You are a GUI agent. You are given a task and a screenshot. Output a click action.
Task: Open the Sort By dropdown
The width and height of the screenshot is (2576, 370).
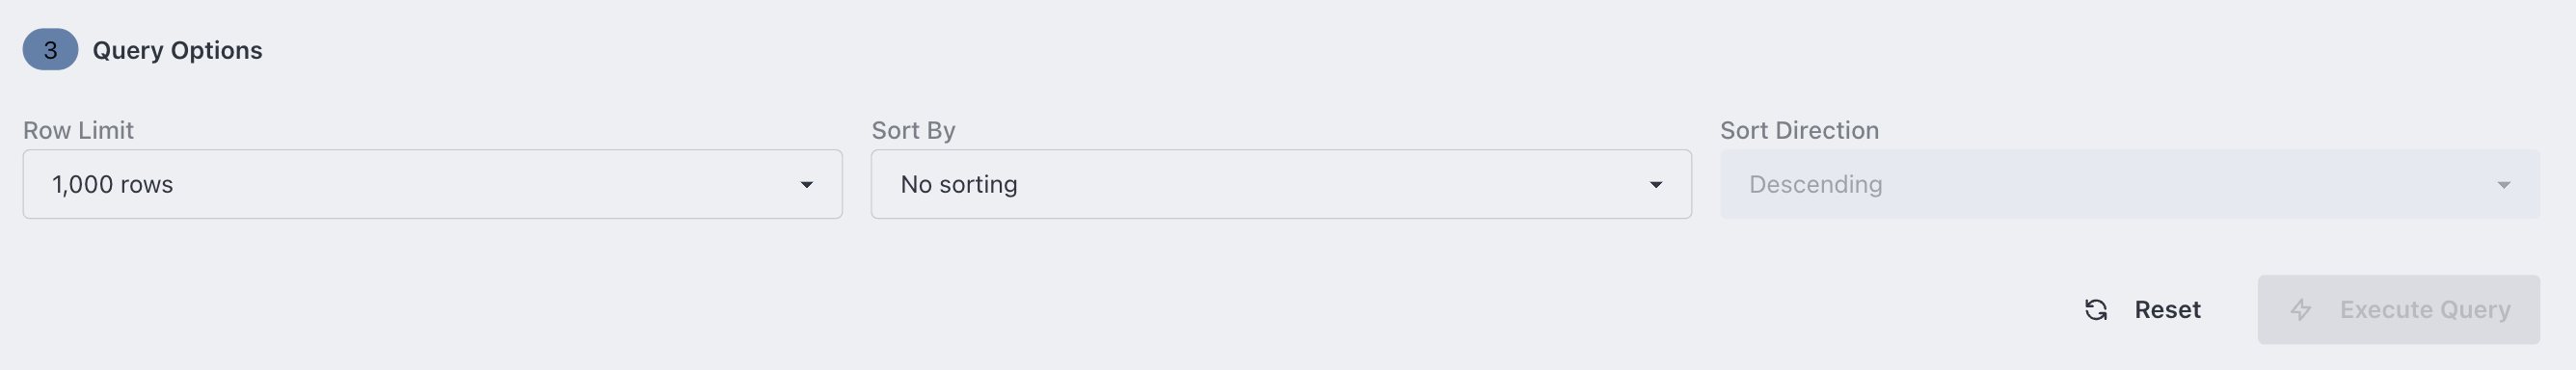coord(1281,184)
